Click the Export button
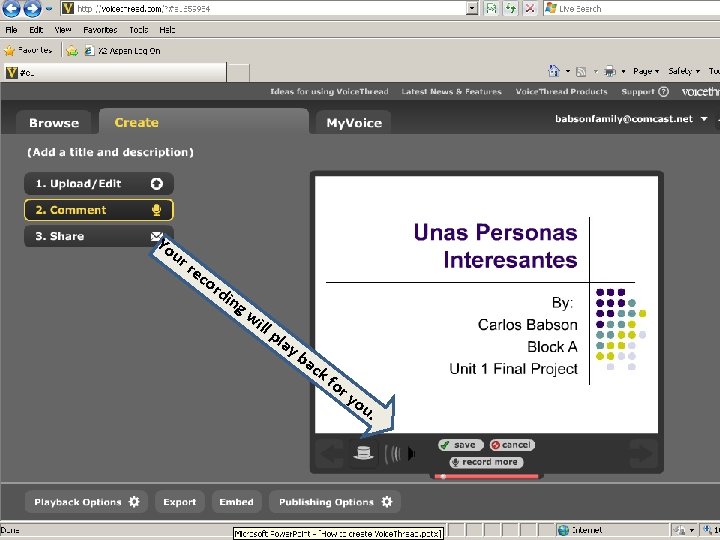Screen dimensions: 720x540 (180, 502)
